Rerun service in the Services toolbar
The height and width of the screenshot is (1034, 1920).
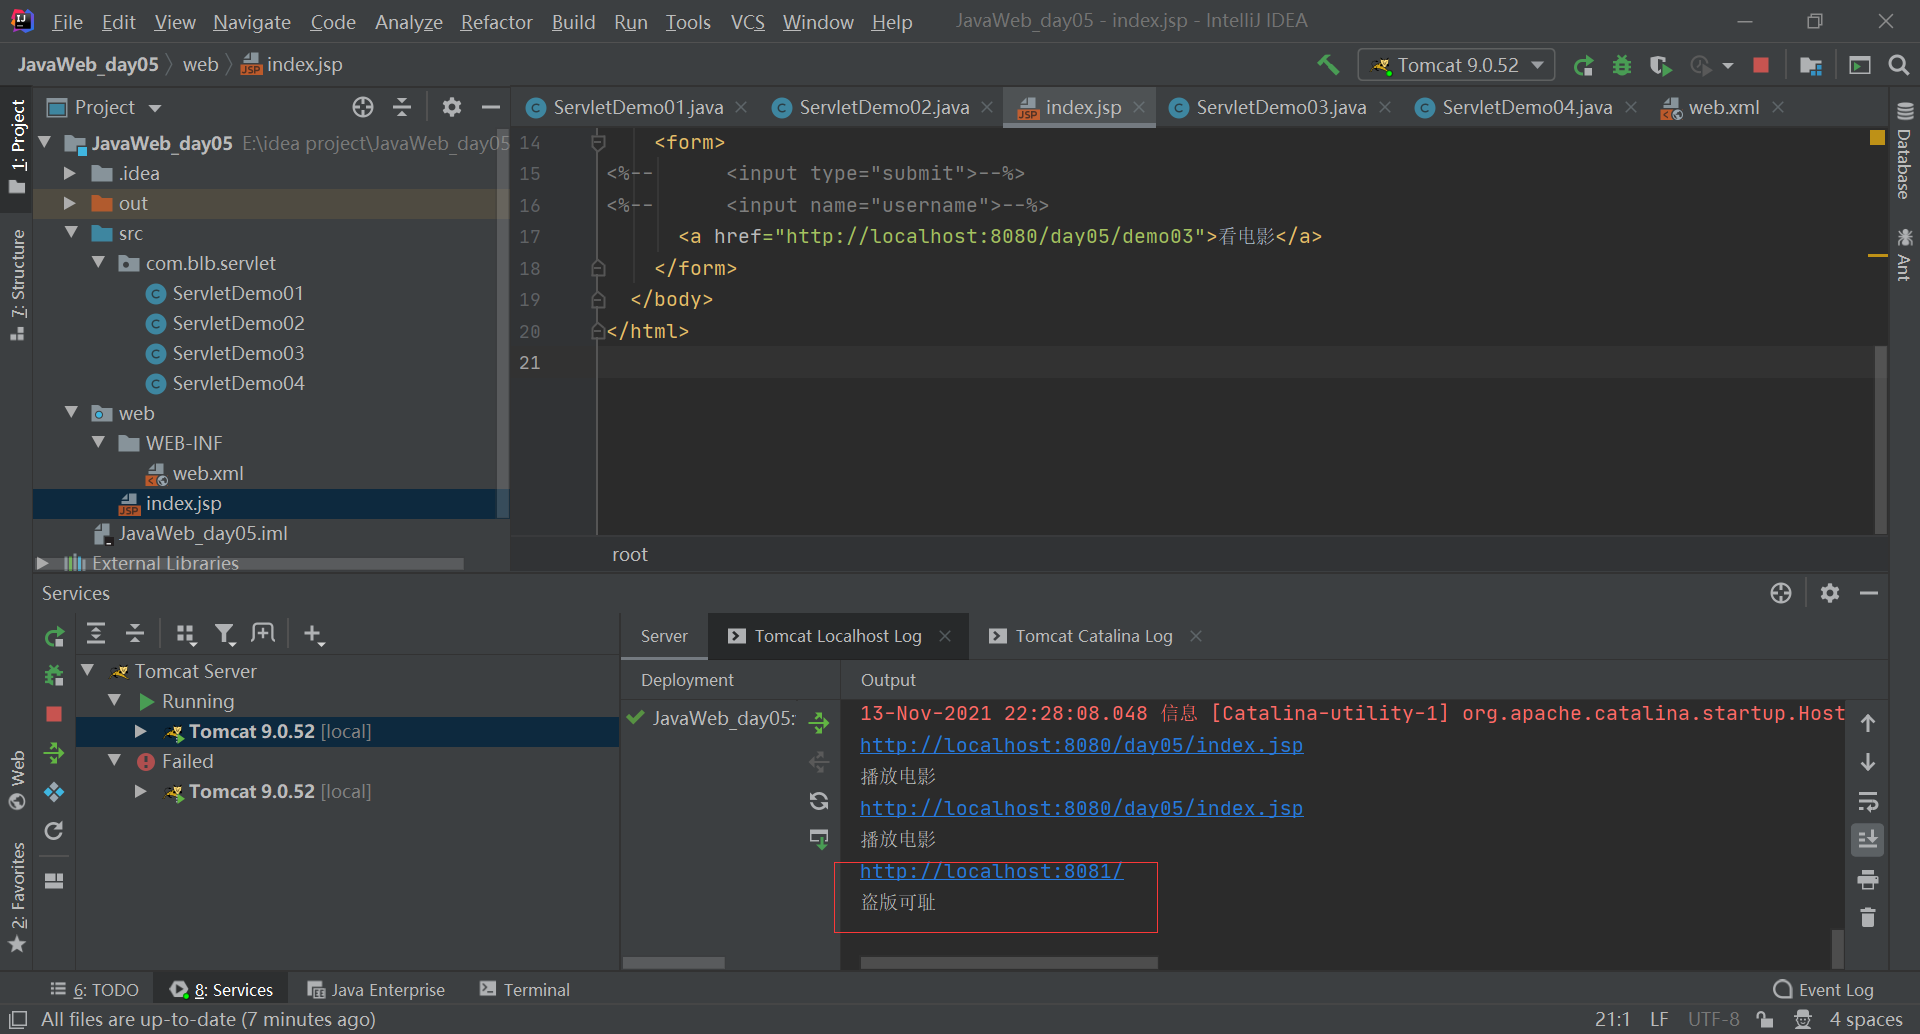(x=55, y=636)
